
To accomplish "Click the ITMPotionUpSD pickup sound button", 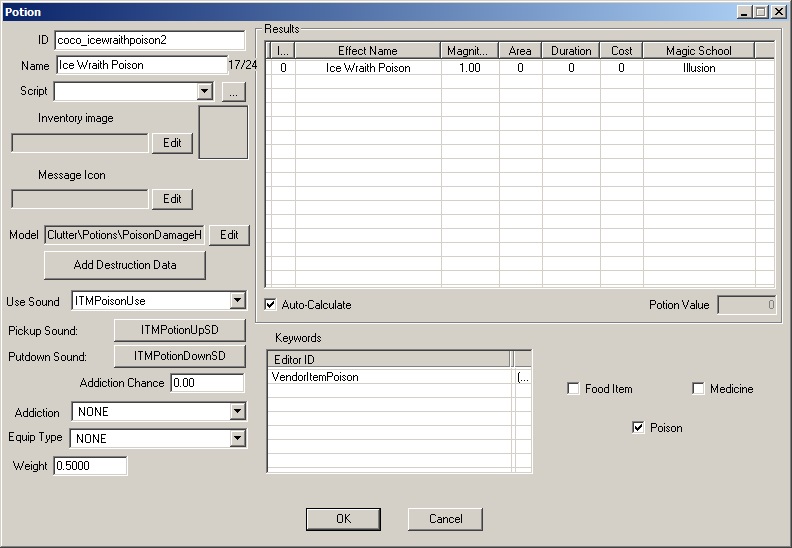I will 179,330.
